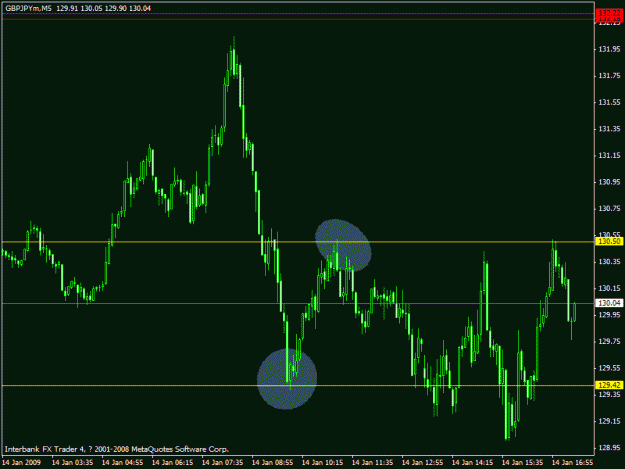Select the yellow 129.42 horizontal line
The width and height of the screenshot is (625, 469).
[298, 385]
